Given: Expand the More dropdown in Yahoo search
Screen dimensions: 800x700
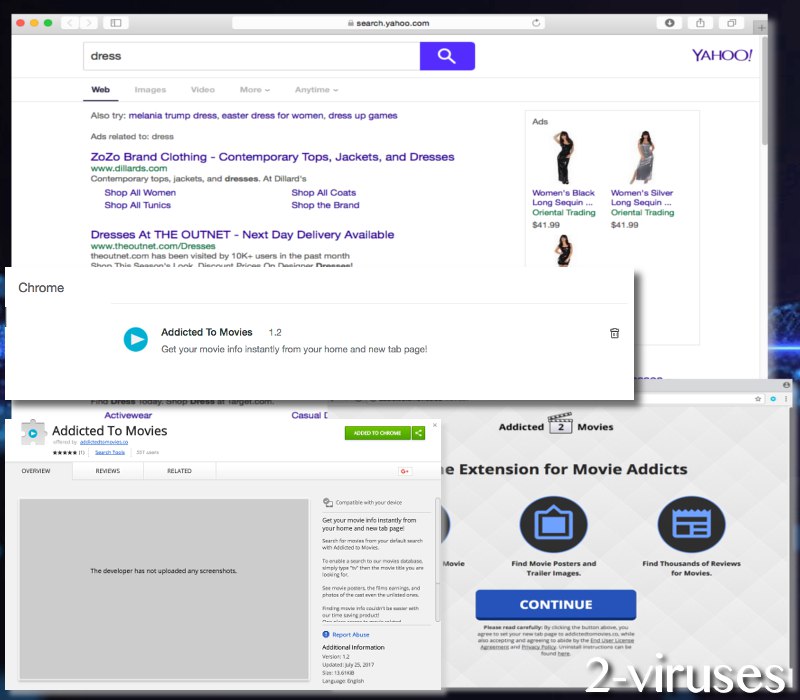Looking at the screenshot, I should click(x=254, y=90).
